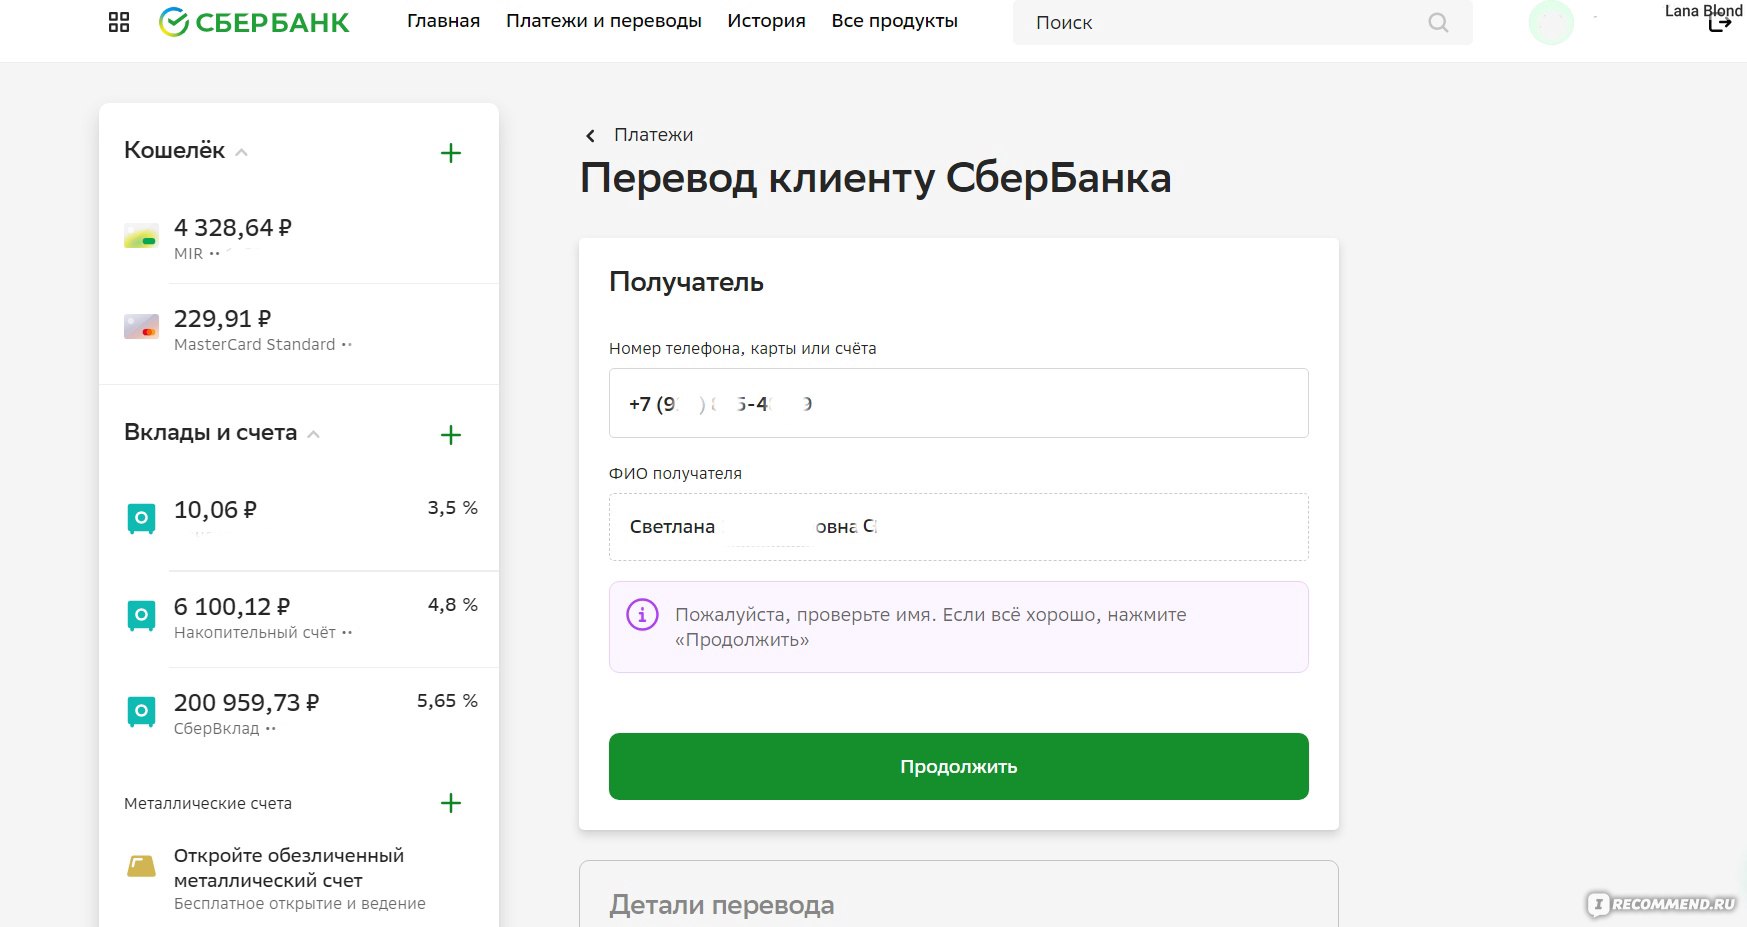Click the 4,8 % interest rate
Image resolution: width=1747 pixels, height=927 pixels.
(x=452, y=605)
